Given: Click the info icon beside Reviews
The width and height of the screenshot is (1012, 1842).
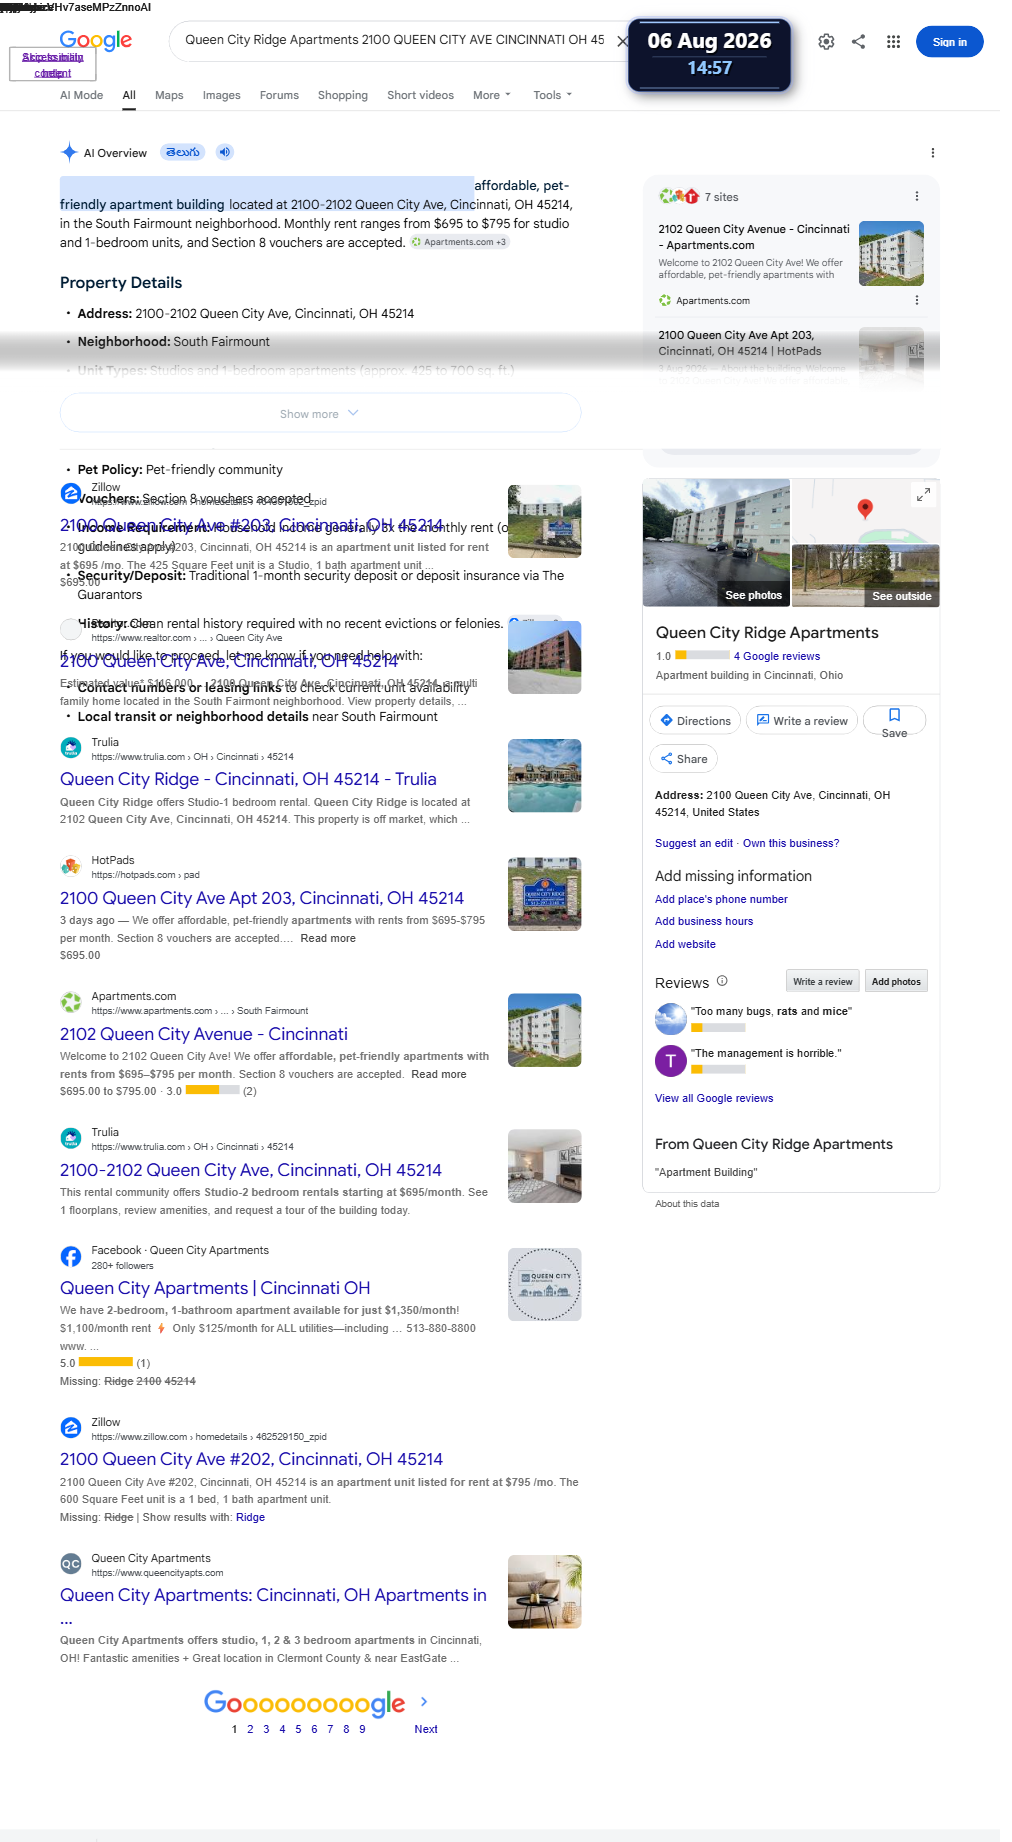Looking at the screenshot, I should [x=722, y=981].
